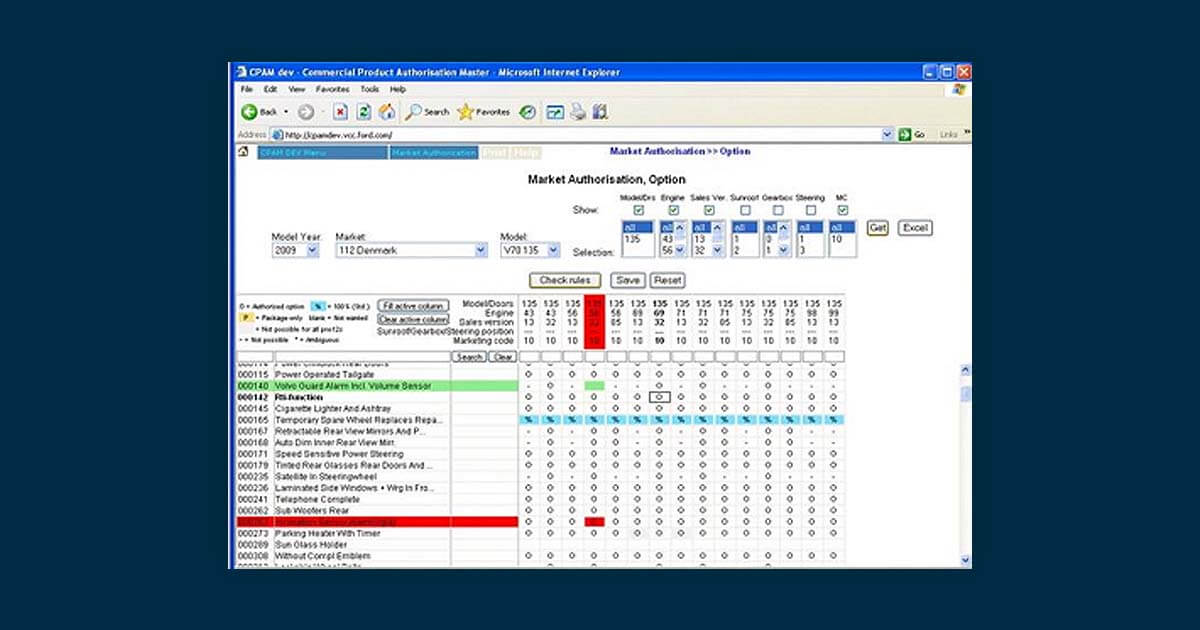Open the Model V70 135 dropdown
The width and height of the screenshot is (1200, 630).
(530, 250)
